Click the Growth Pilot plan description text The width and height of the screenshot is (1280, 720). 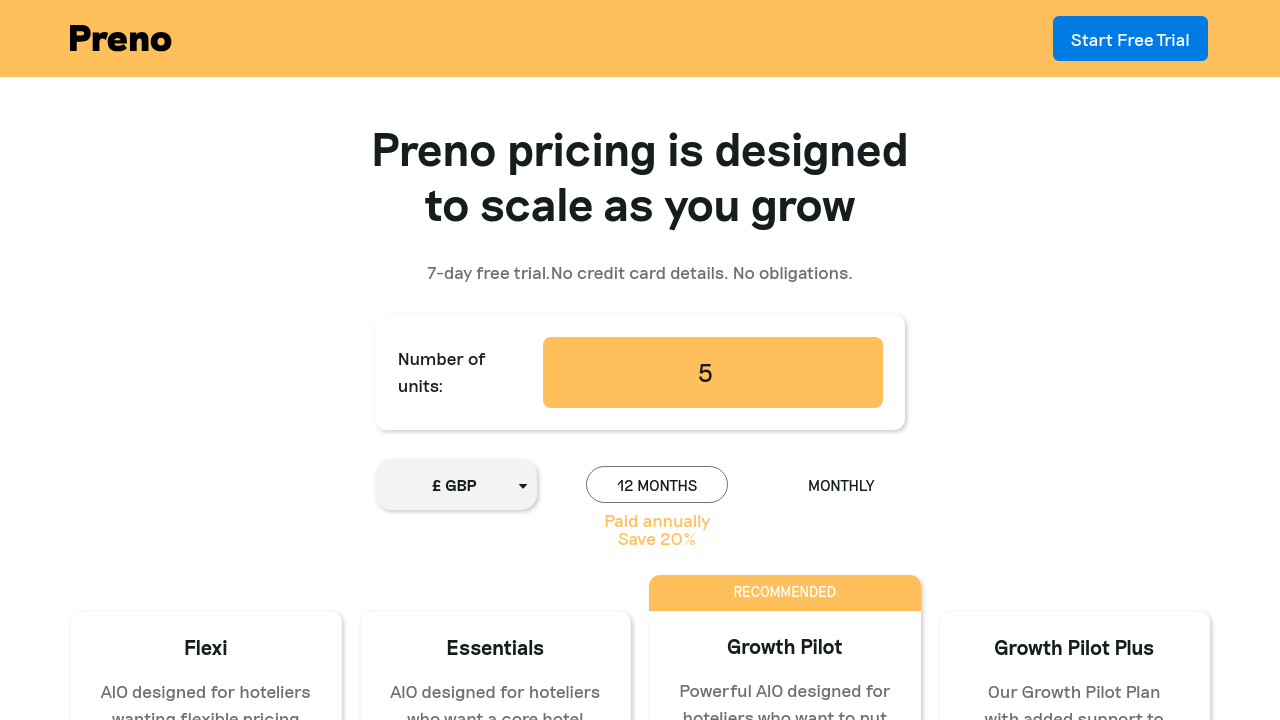coord(784,701)
